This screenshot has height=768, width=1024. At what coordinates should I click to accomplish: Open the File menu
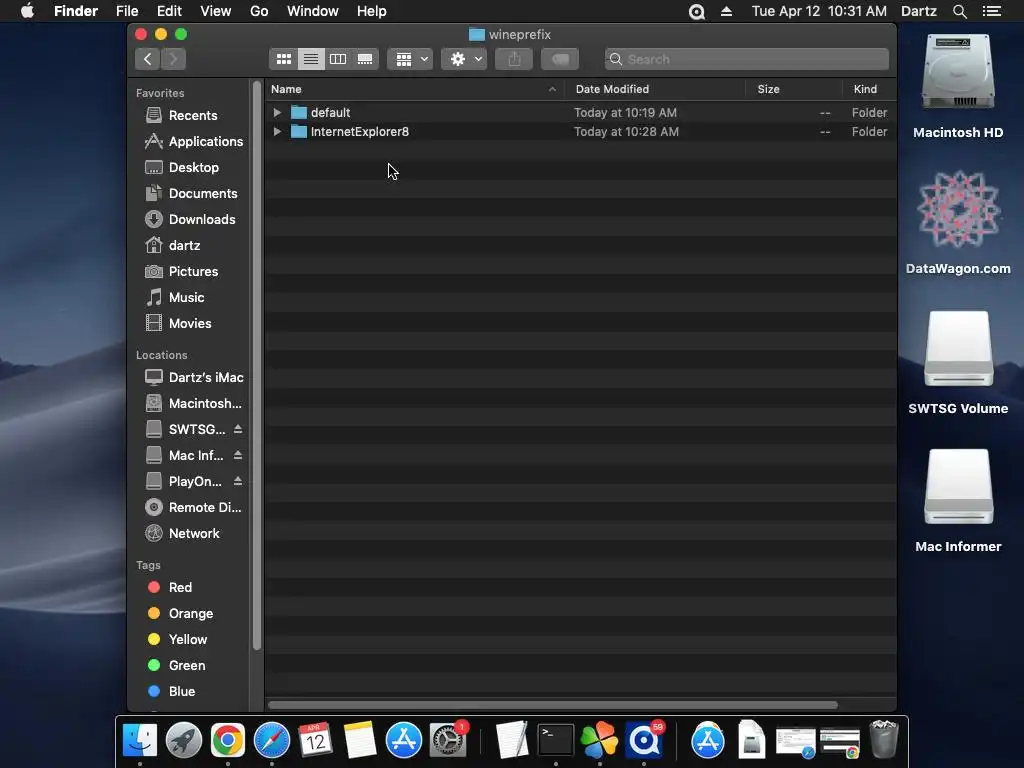[x=127, y=11]
